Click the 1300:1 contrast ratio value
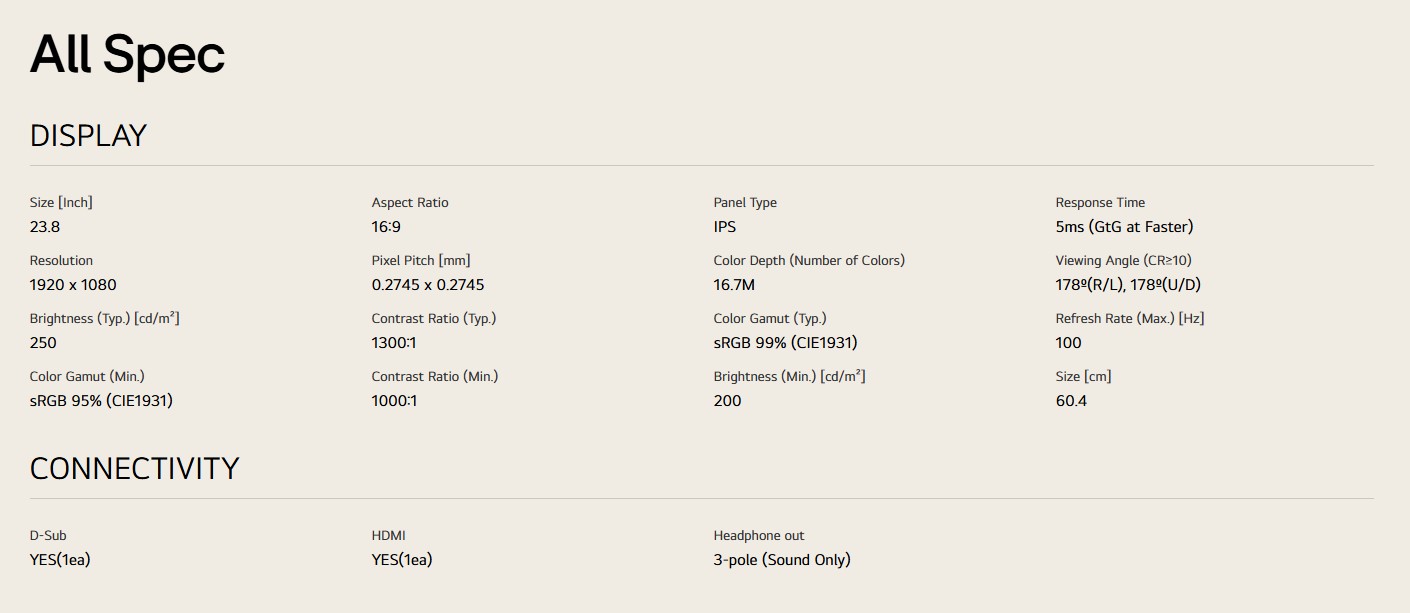This screenshot has width=1410, height=613. coord(394,343)
